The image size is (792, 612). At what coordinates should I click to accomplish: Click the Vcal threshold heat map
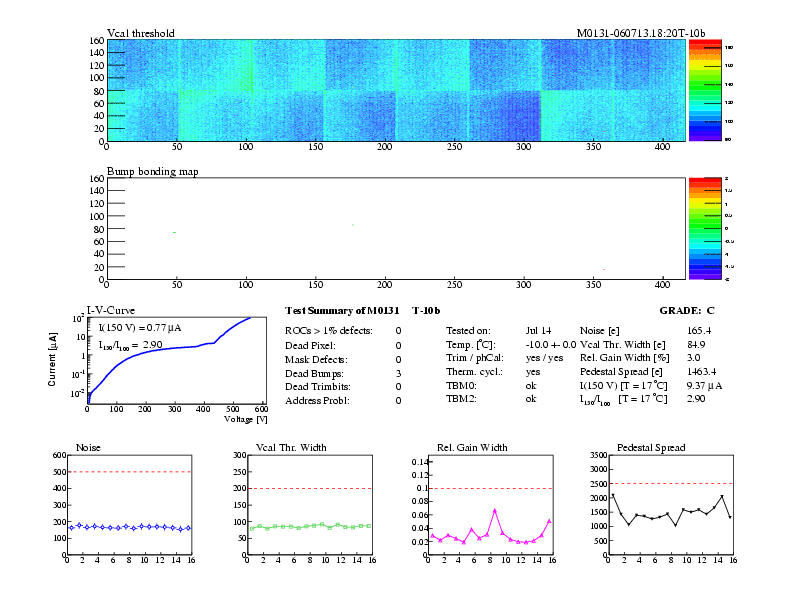[x=395, y=90]
